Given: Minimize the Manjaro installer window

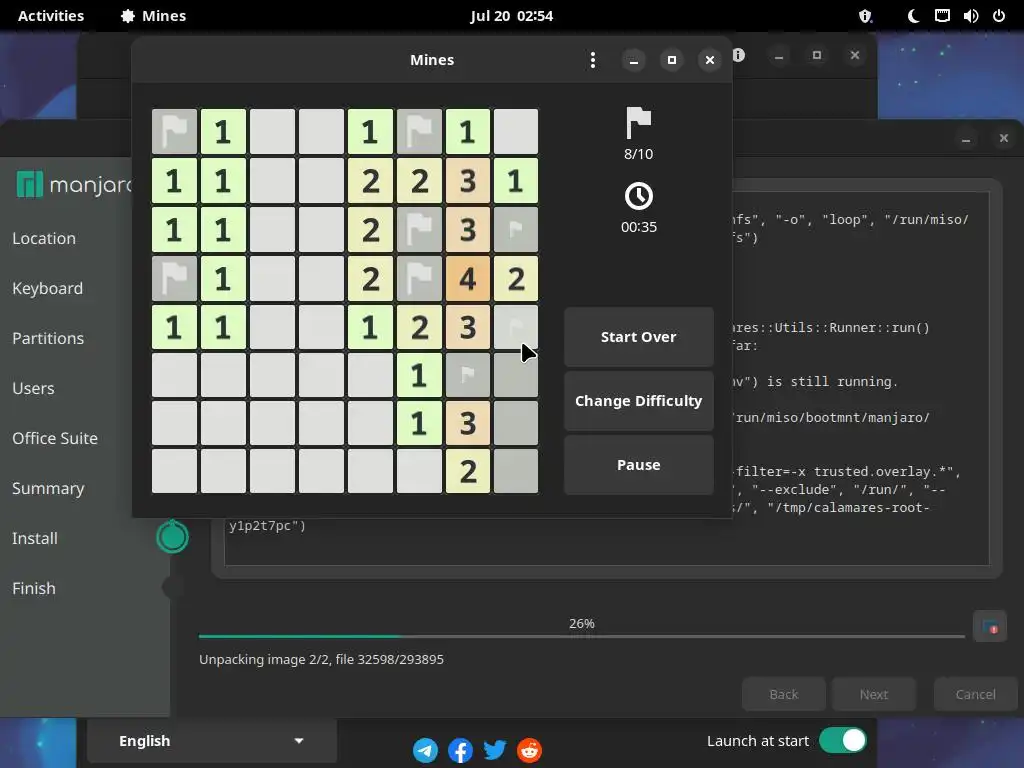Looking at the screenshot, I should tap(966, 138).
